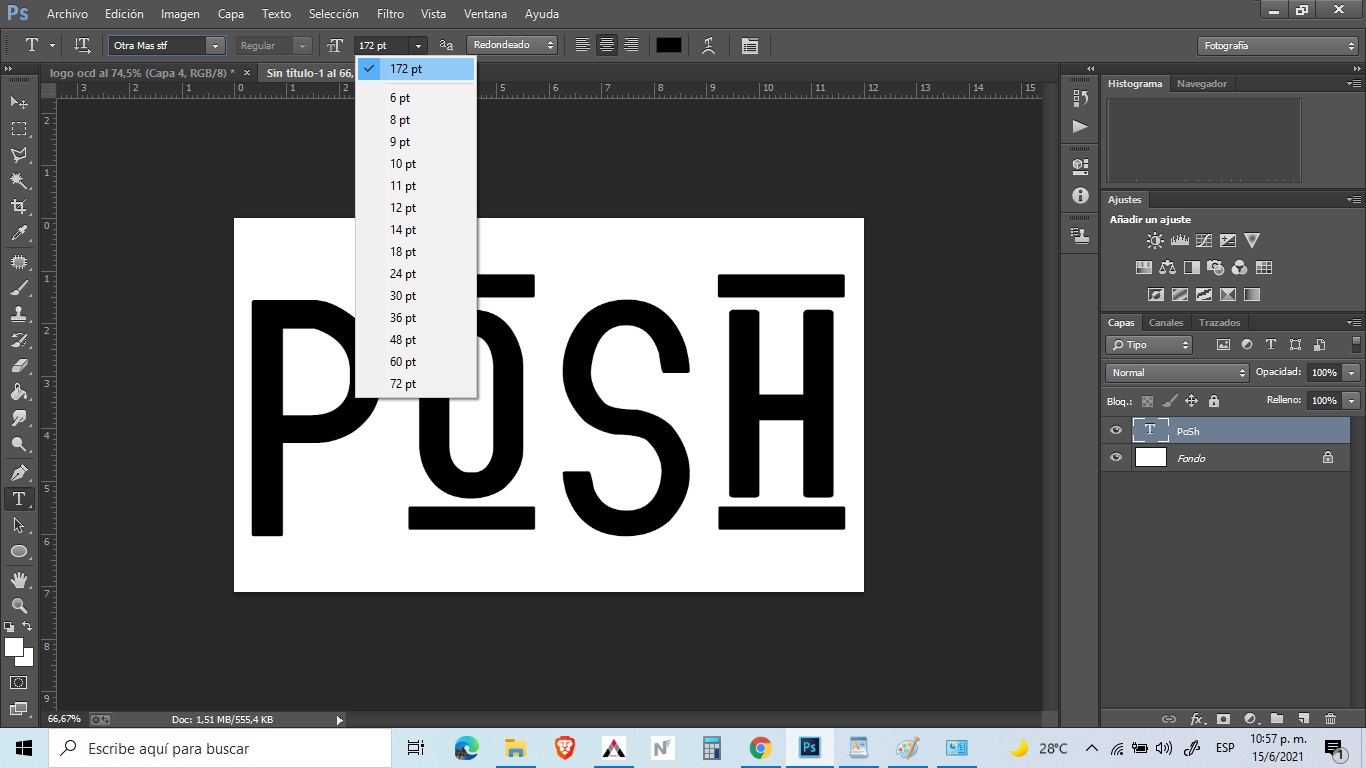The width and height of the screenshot is (1366, 768).
Task: Align text right
Action: tap(631, 46)
